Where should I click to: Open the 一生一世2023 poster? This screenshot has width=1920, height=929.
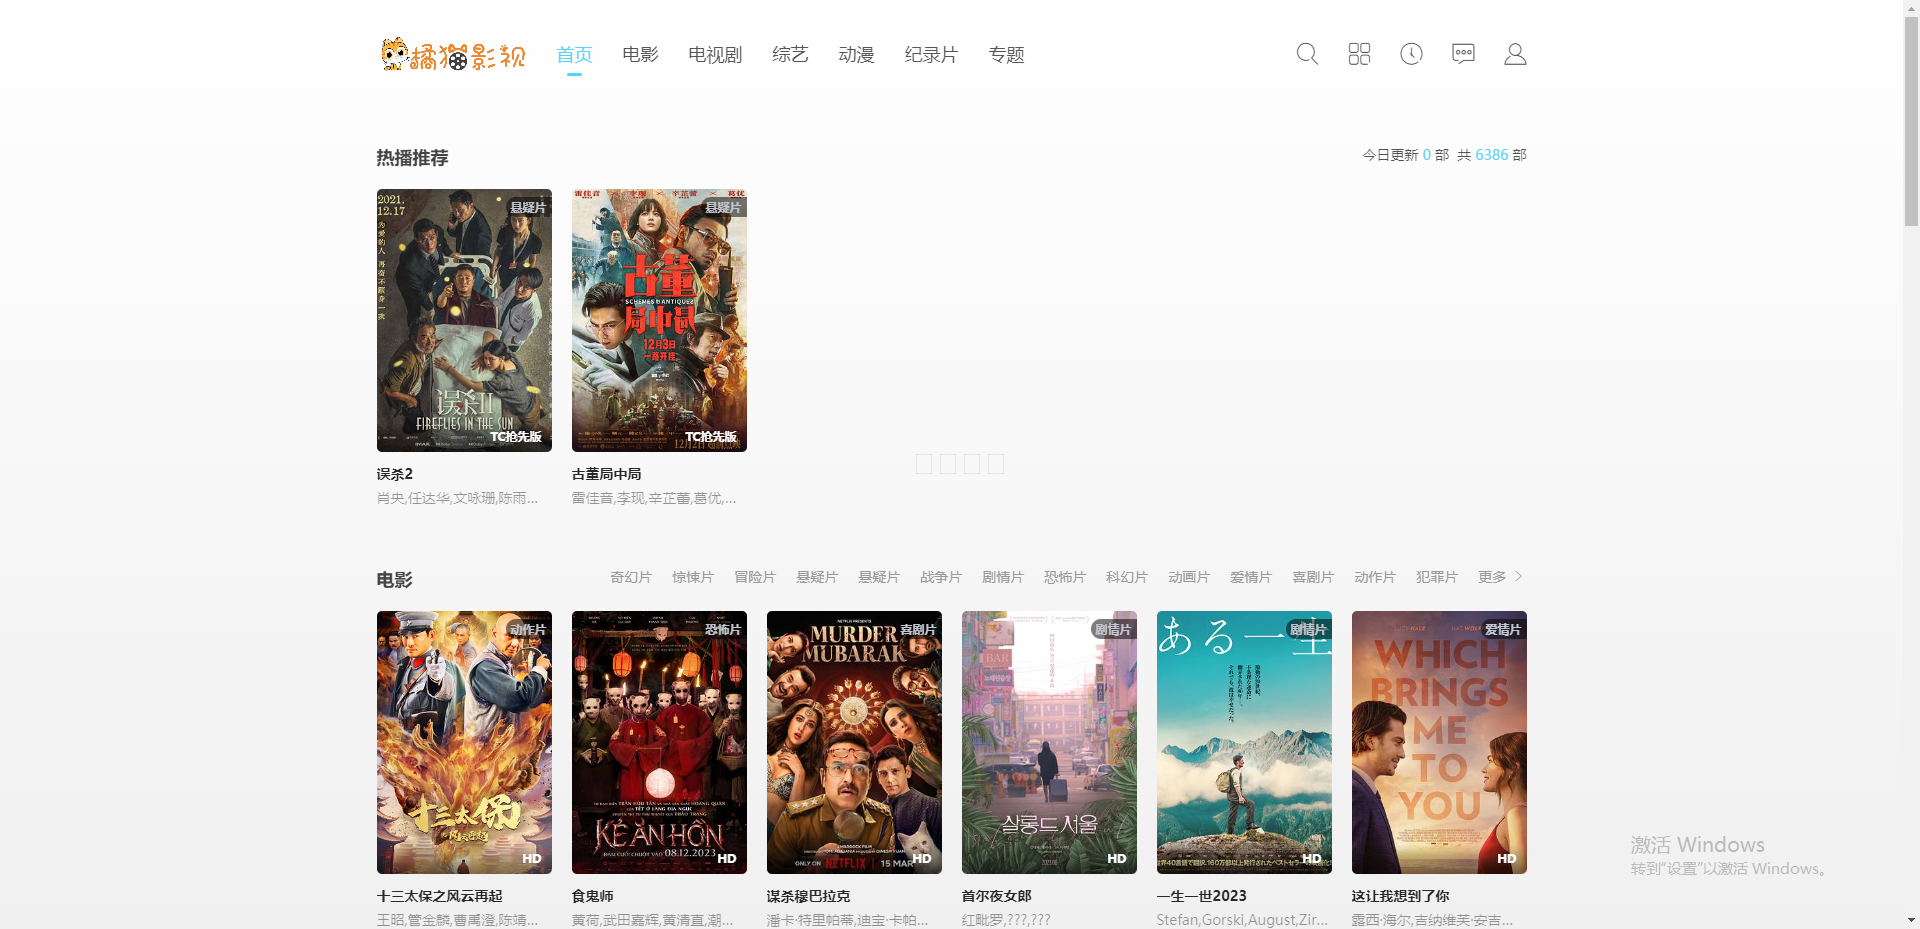1244,742
